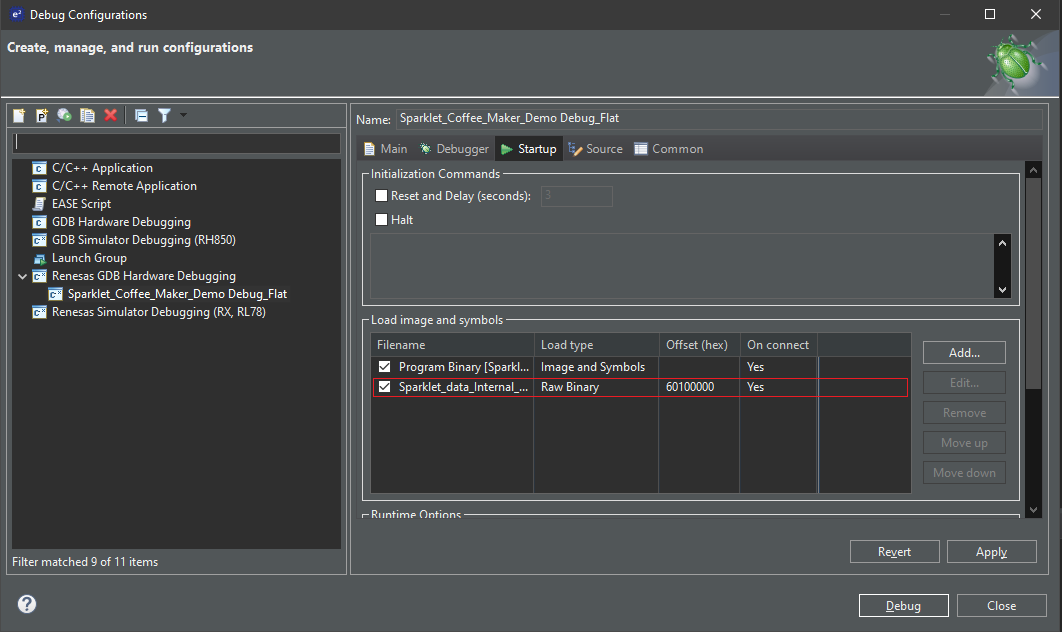This screenshot has width=1063, height=632.
Task: Click the configuration Name text field
Action: (718, 118)
